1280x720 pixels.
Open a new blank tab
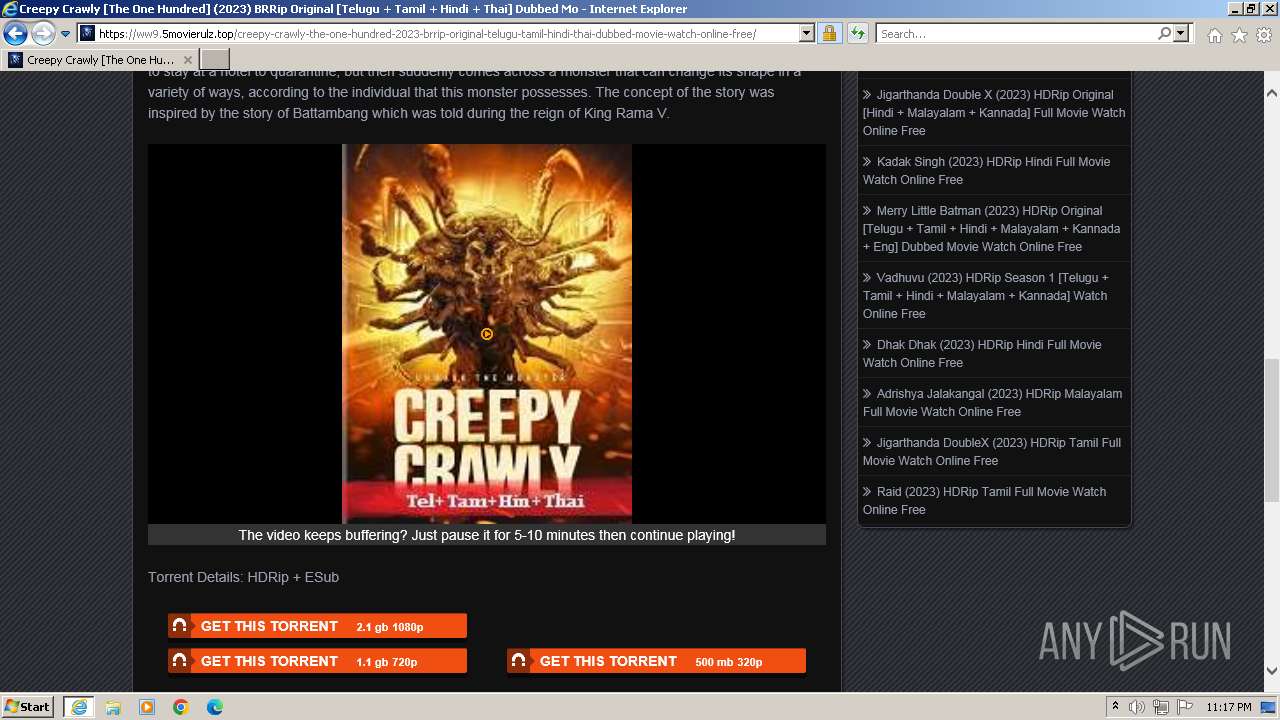coord(215,60)
